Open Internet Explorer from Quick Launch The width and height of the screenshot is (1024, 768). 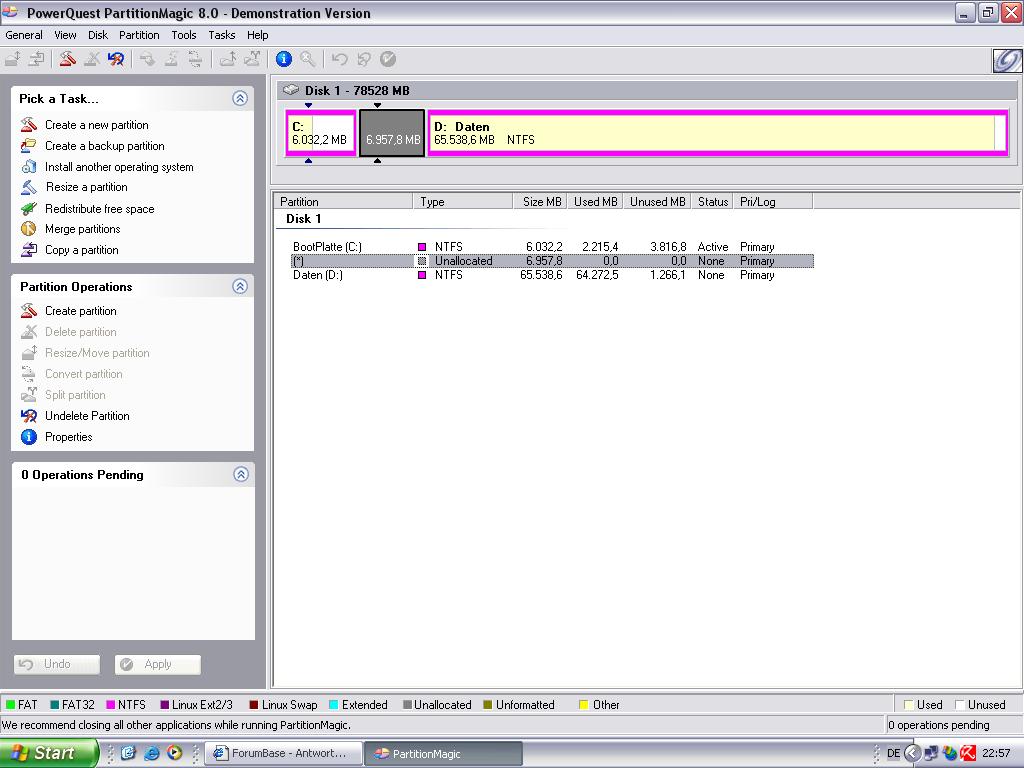[x=152, y=753]
